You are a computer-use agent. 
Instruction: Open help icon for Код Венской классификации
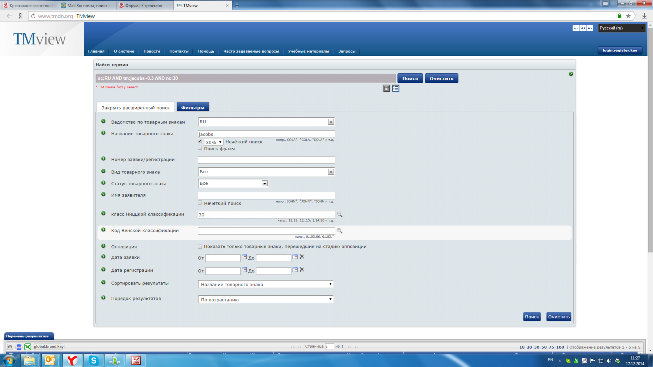click(x=103, y=230)
